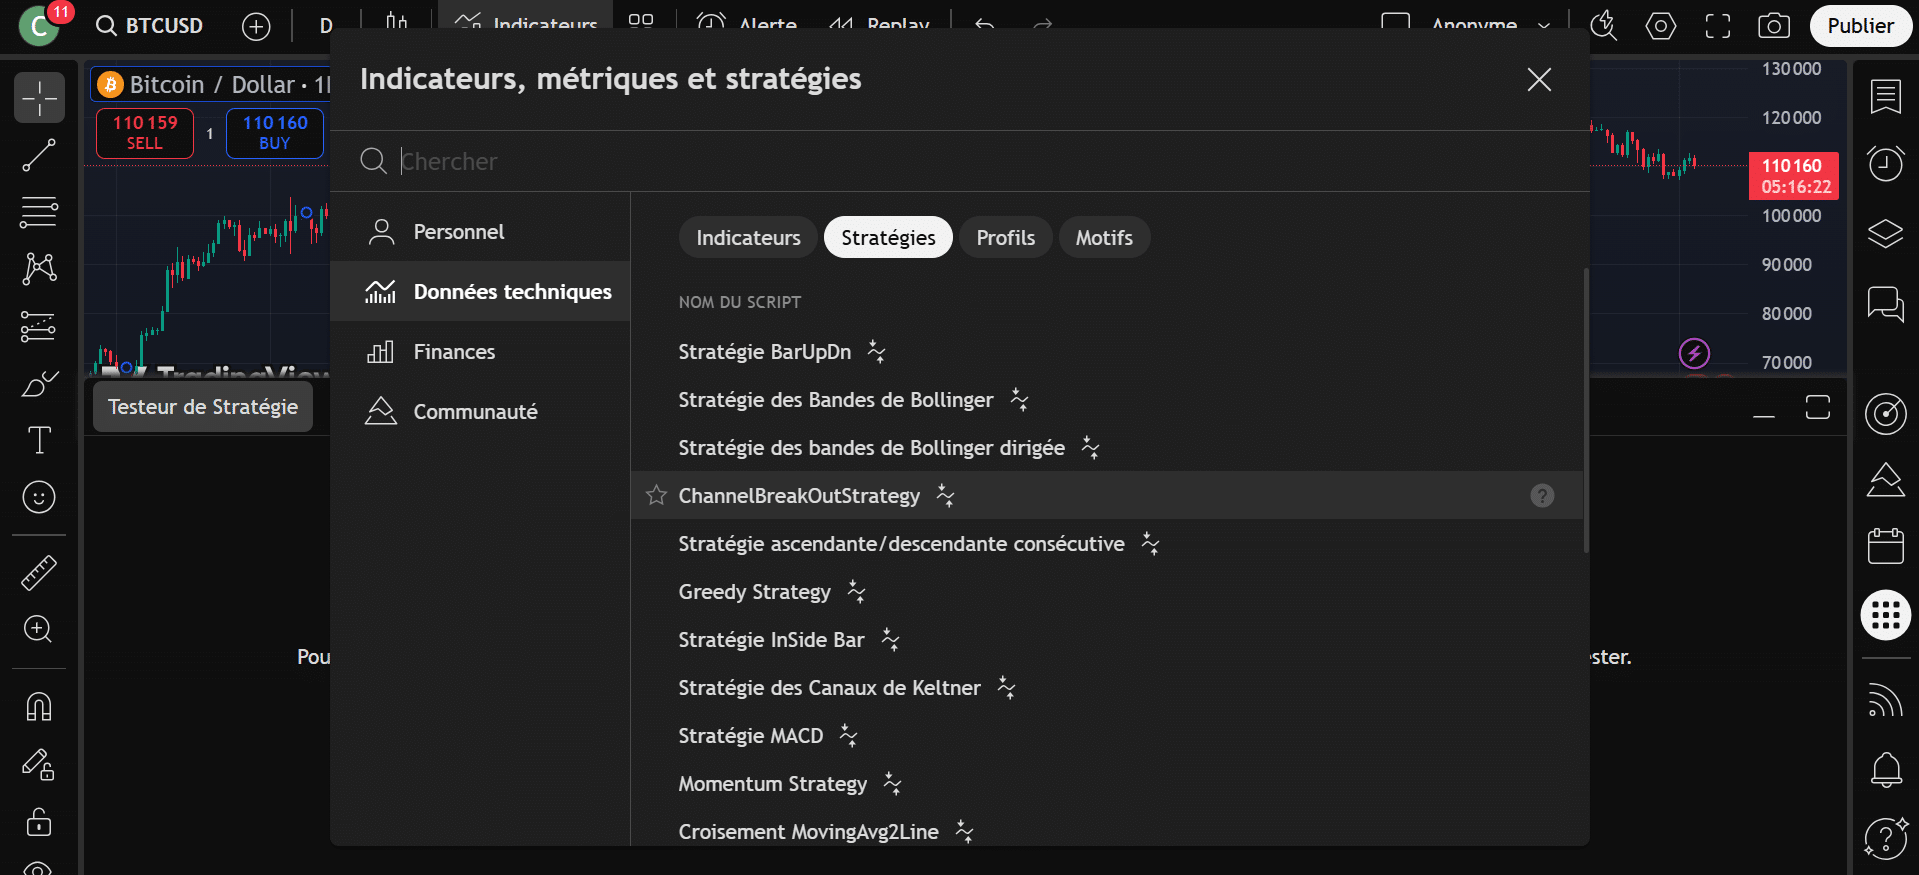The height and width of the screenshot is (875, 1919).
Task: Click the Chercher search field
Action: (900, 161)
